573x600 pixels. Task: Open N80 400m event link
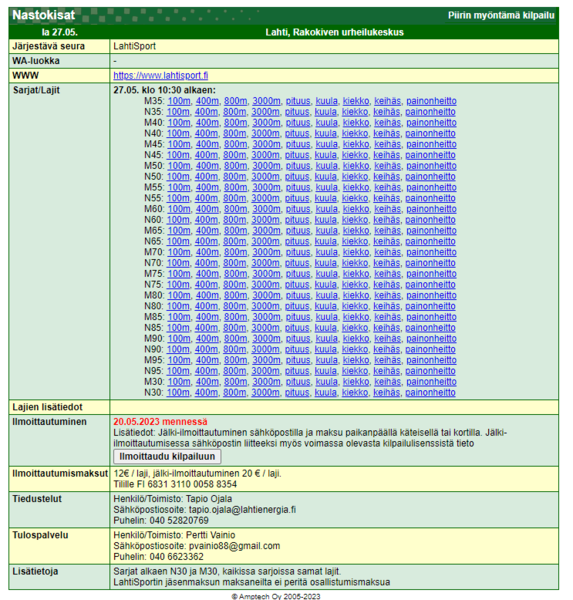[x=206, y=306]
